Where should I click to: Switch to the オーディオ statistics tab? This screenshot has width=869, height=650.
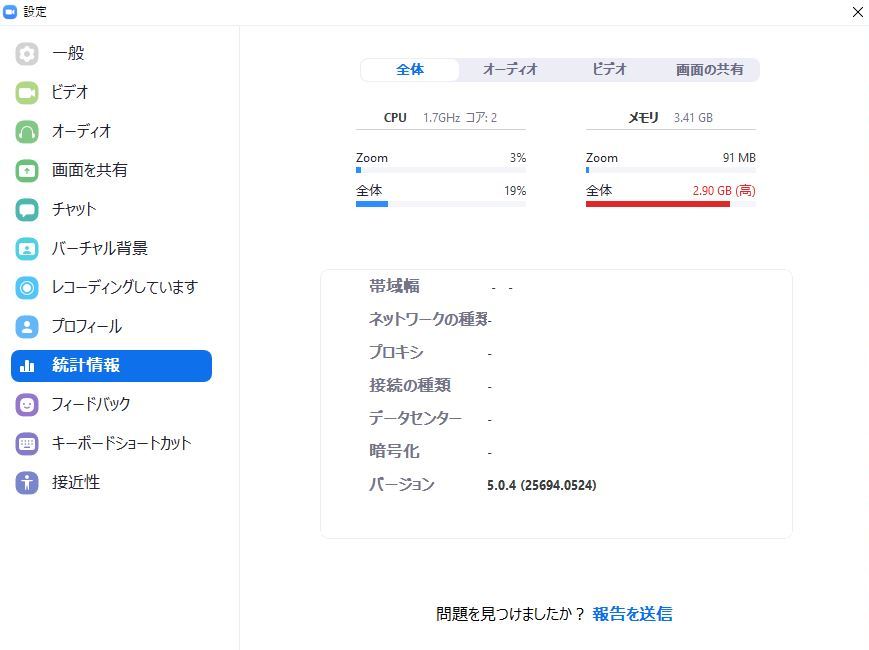pos(510,70)
